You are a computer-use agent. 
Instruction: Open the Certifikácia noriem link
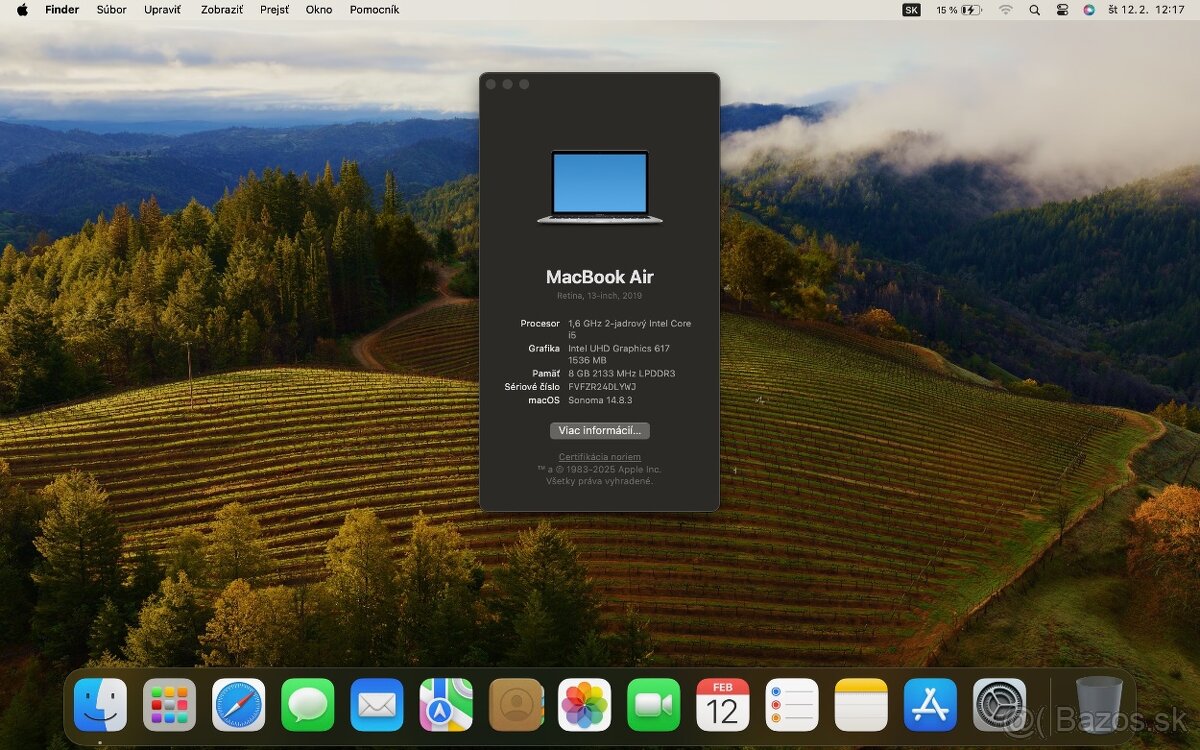coord(599,456)
